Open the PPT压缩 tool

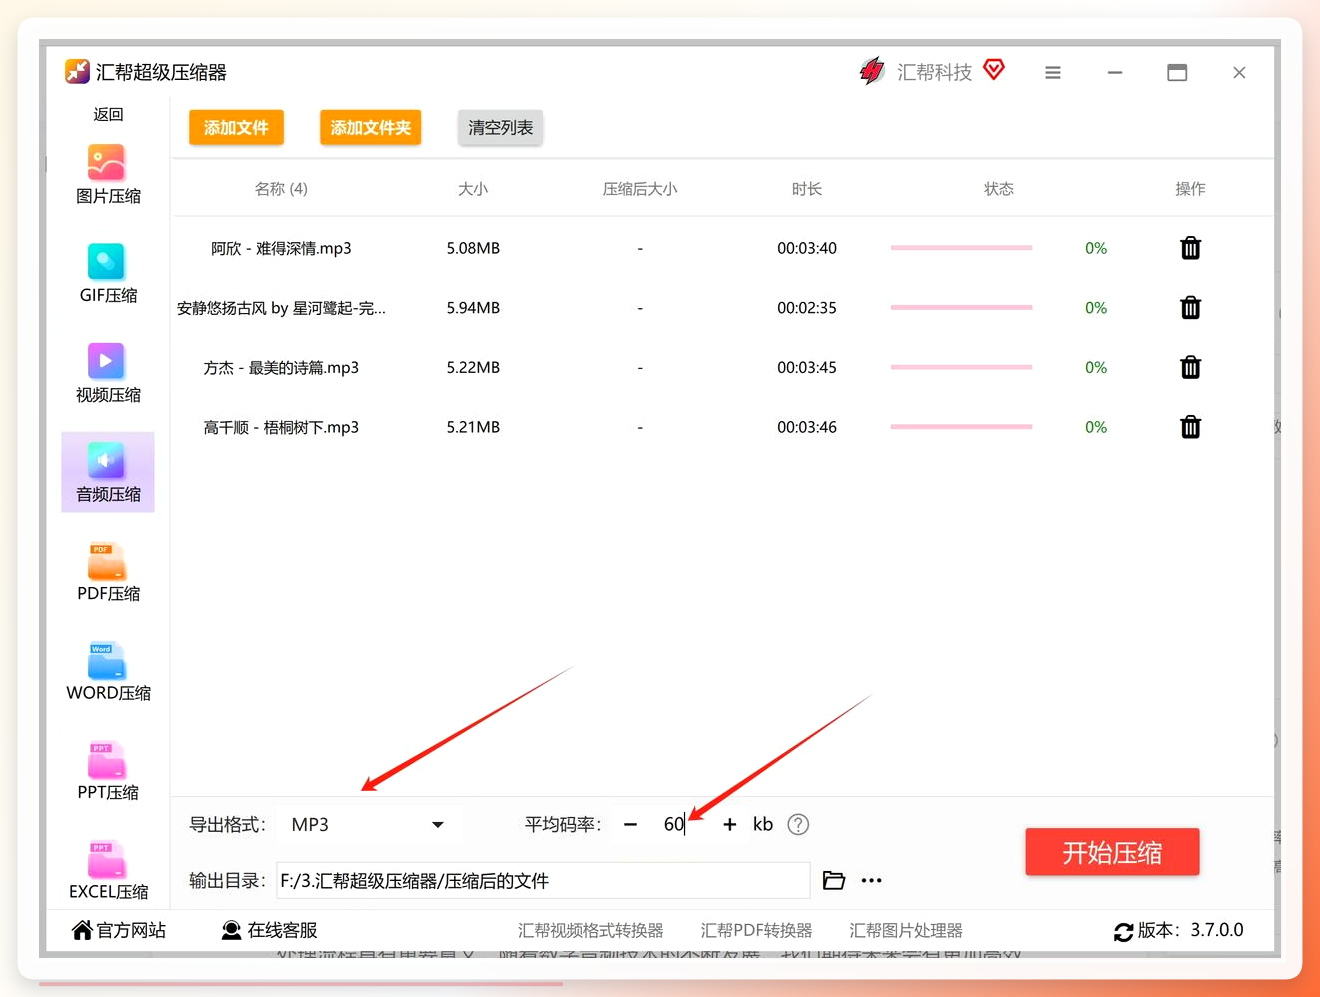108,770
